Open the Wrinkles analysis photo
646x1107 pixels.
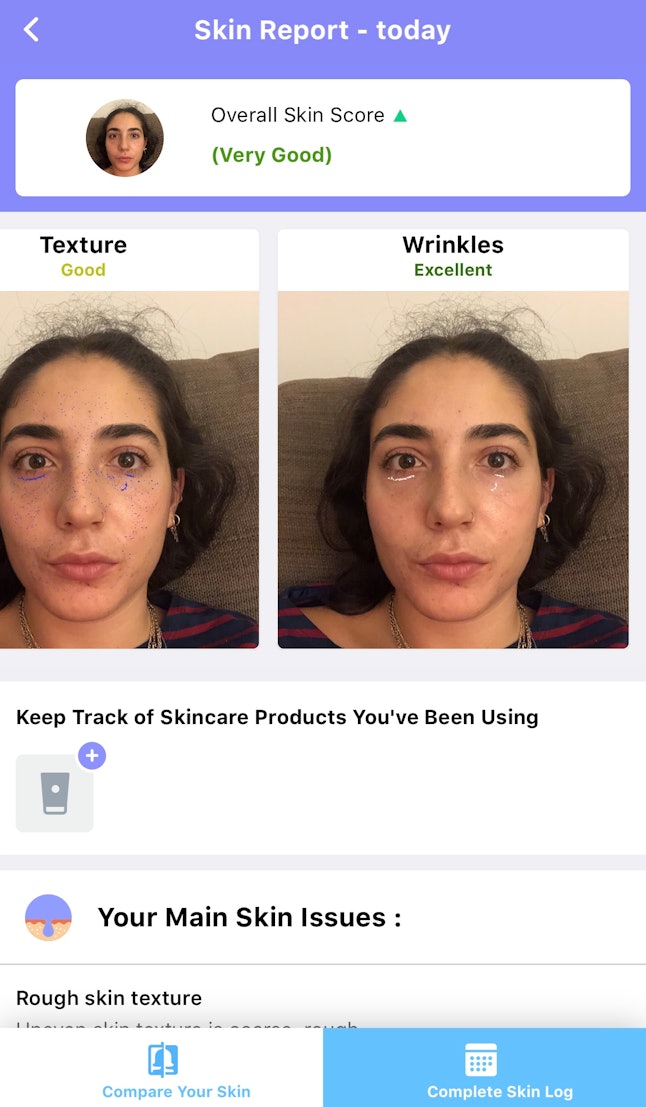453,469
